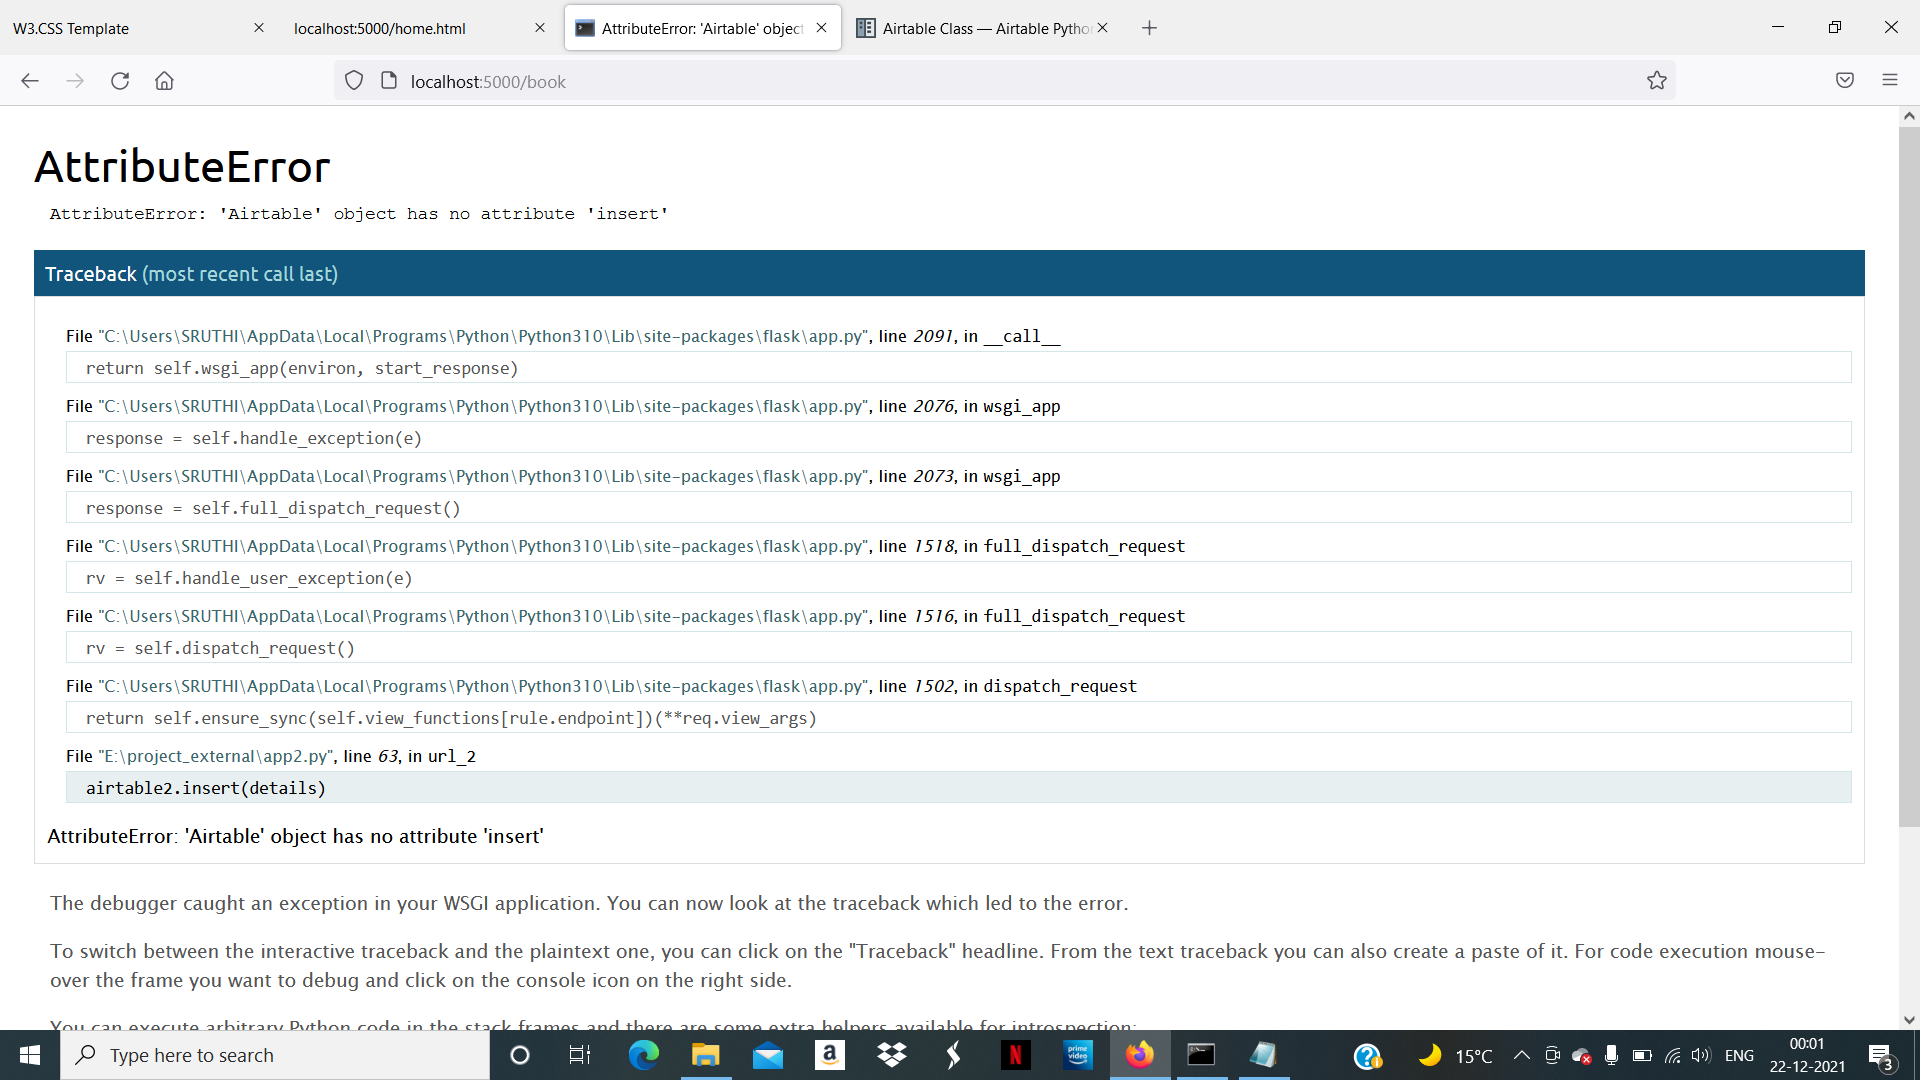1920x1080 pixels.
Task: Open the battery status flyout
Action: coord(1642,1055)
